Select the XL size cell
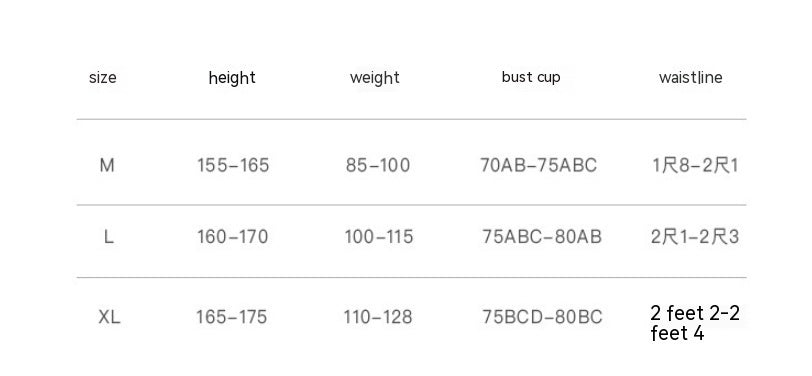Screen dimensions: 812x376 tap(109, 316)
